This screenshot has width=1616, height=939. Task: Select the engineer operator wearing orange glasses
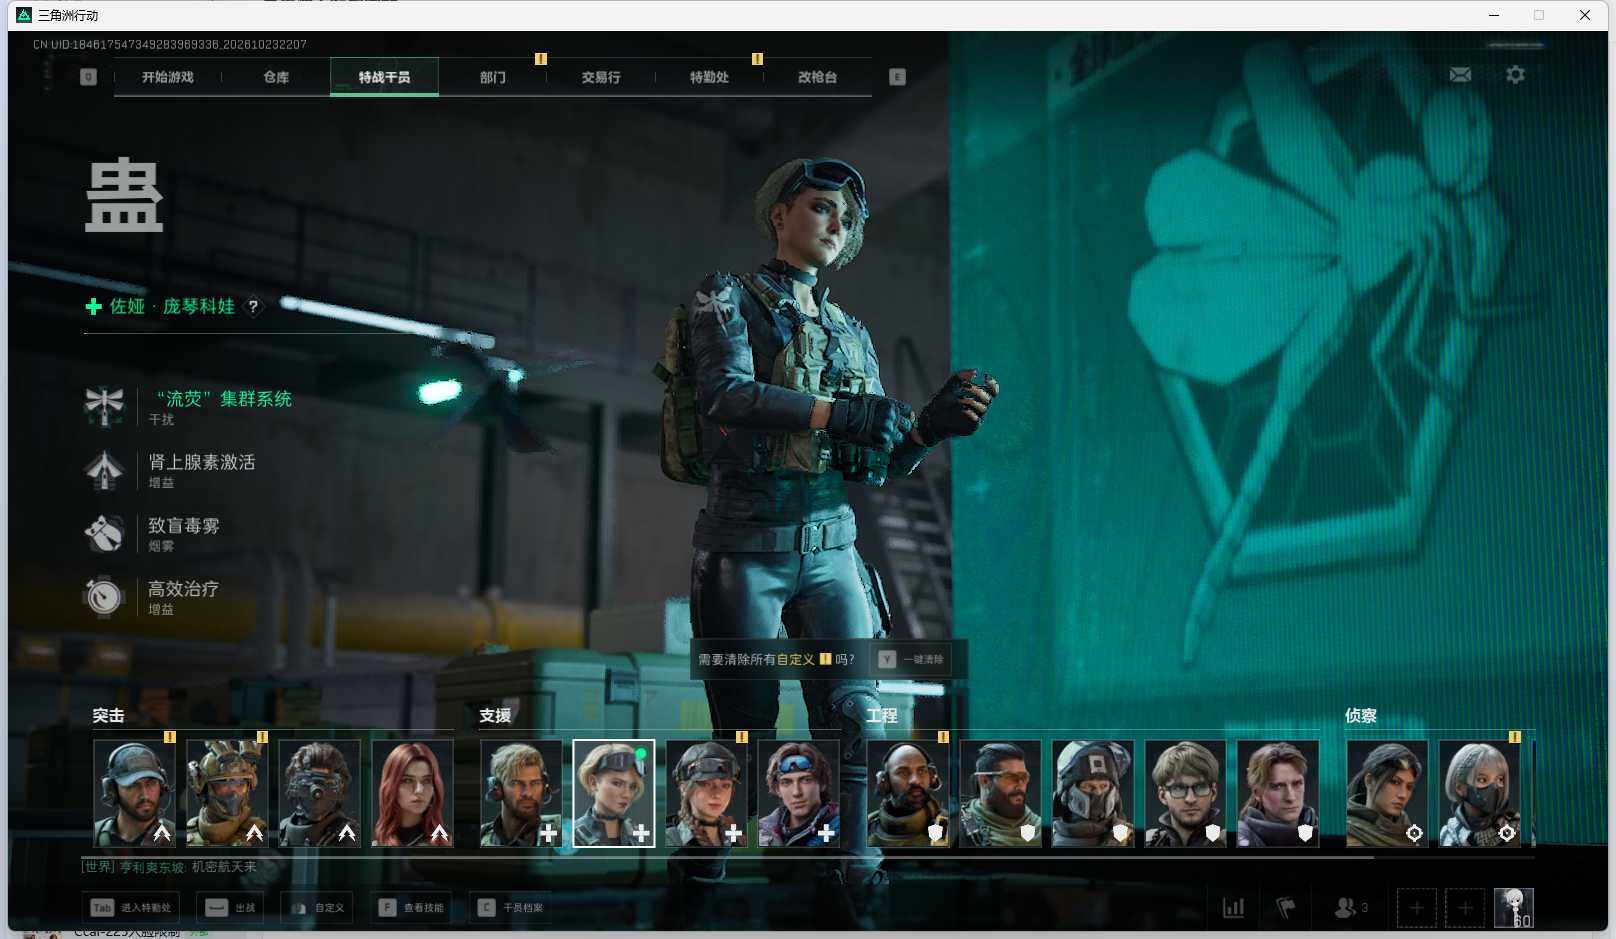point(1001,793)
